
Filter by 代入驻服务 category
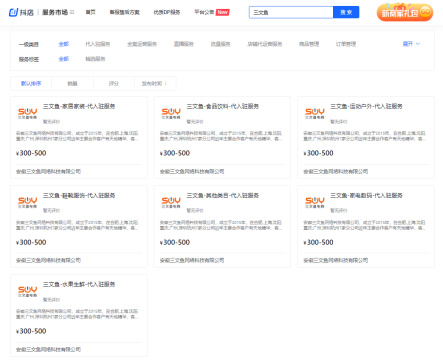(x=98, y=44)
